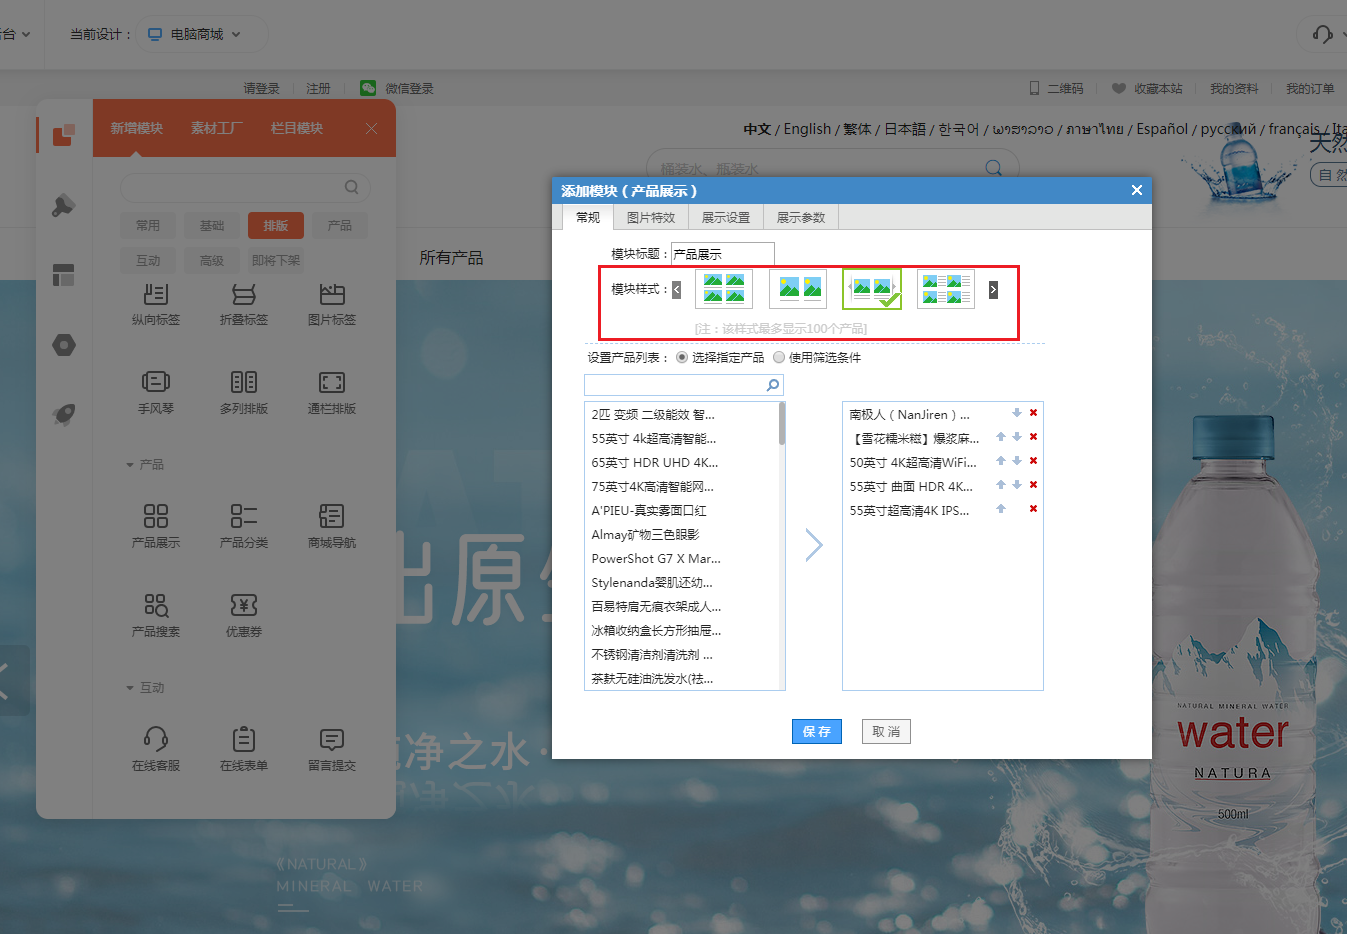Filter modules by 即将下架 category

[x=276, y=260]
